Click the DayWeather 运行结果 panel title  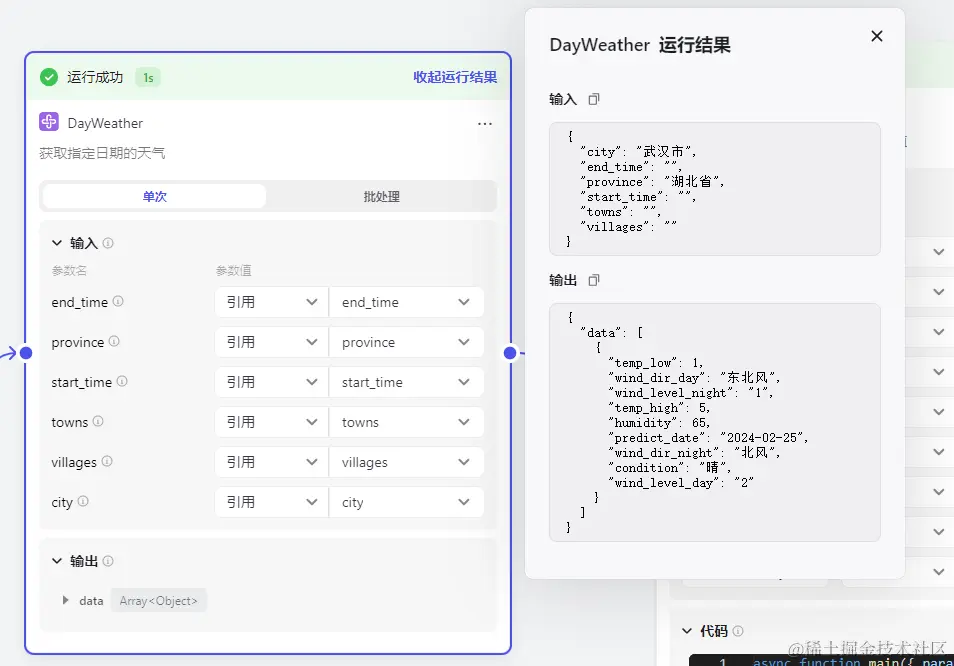tap(640, 45)
